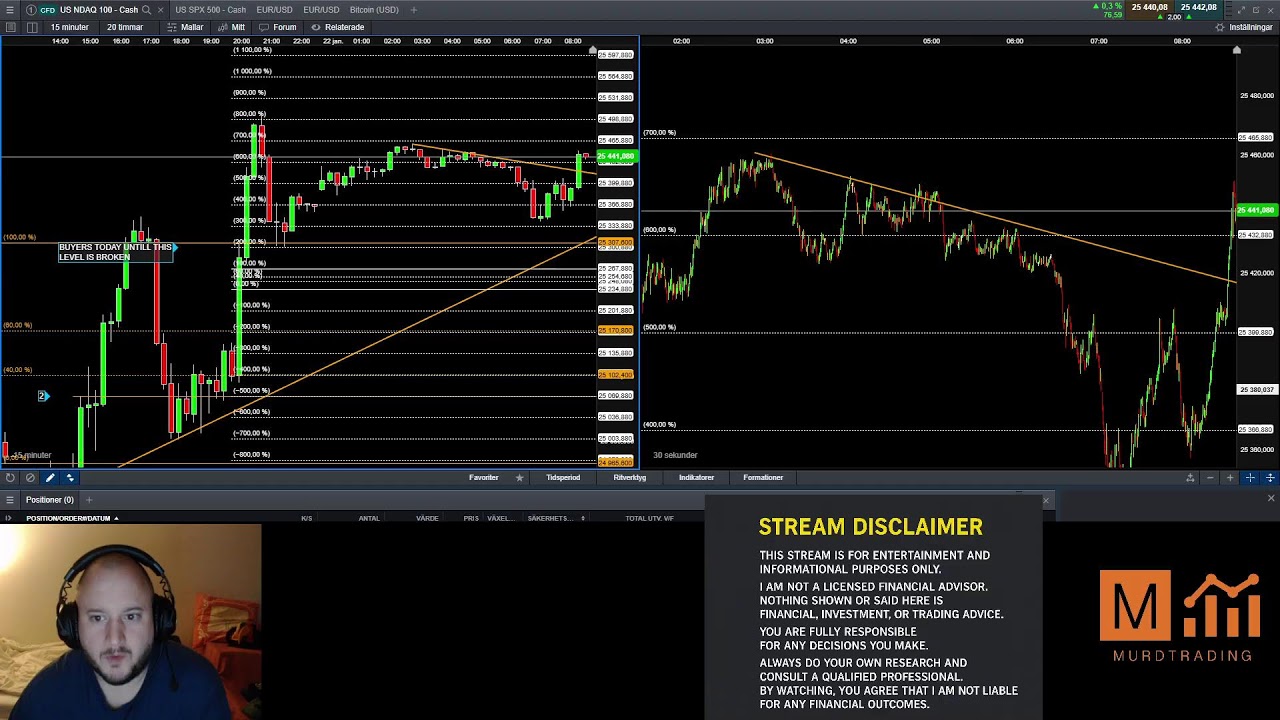Screen dimensions: 1280x720
Task: Click the green 25 441,080 label on right chart
Action: coord(1256,211)
